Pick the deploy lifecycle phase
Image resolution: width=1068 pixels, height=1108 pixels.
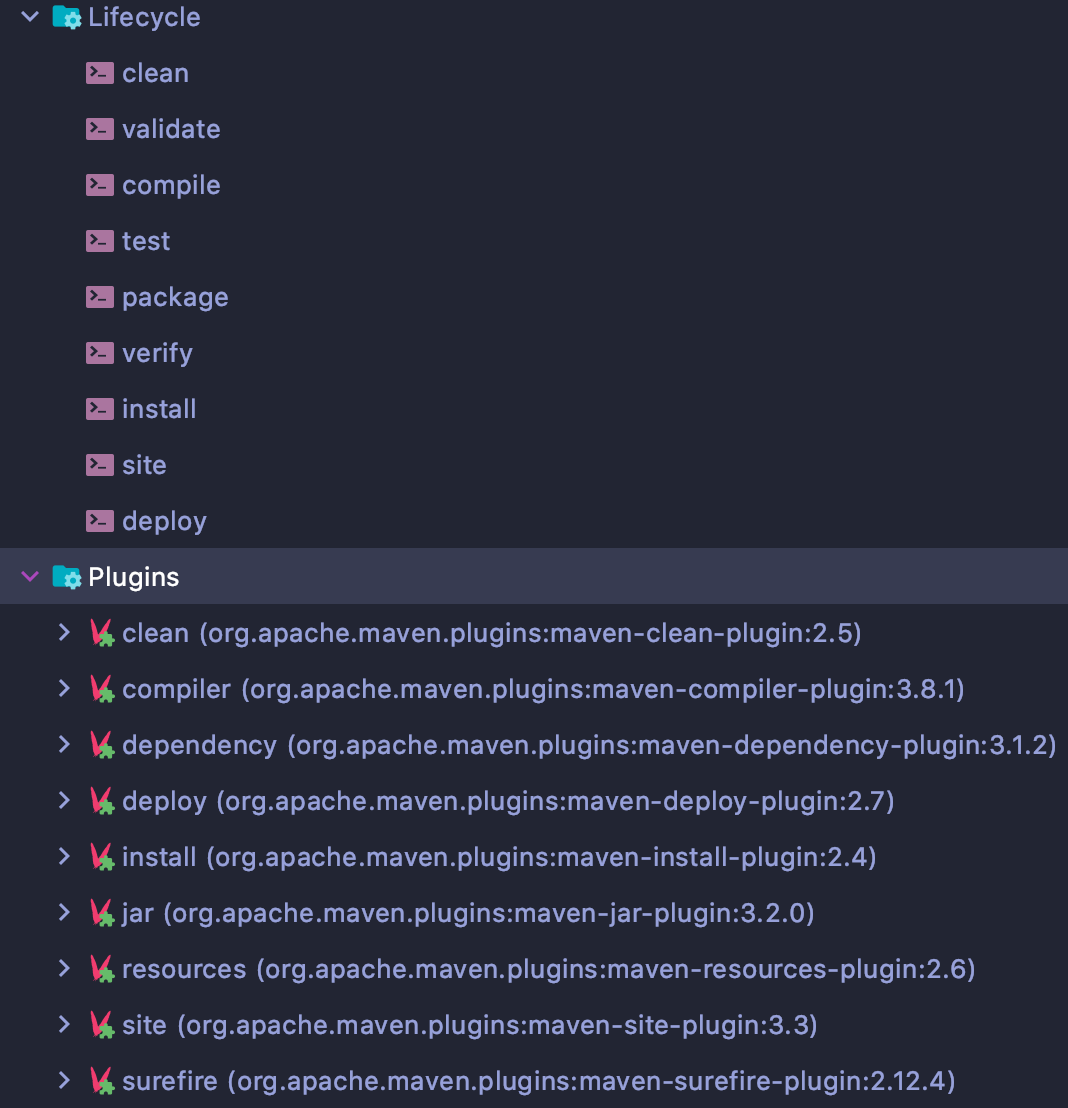click(x=164, y=521)
